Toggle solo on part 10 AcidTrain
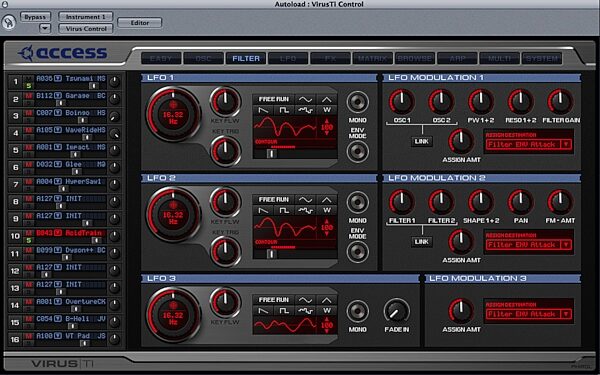The height and width of the screenshot is (375, 600). pyautogui.click(x=28, y=240)
